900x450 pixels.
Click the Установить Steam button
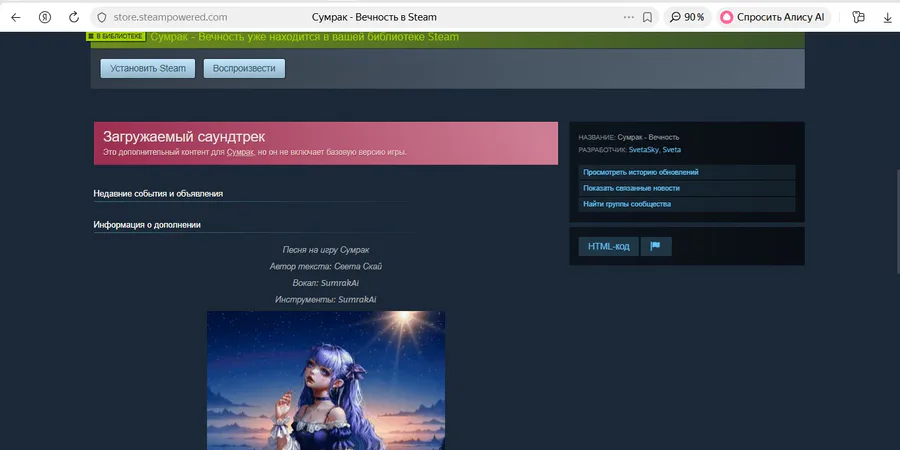click(148, 68)
